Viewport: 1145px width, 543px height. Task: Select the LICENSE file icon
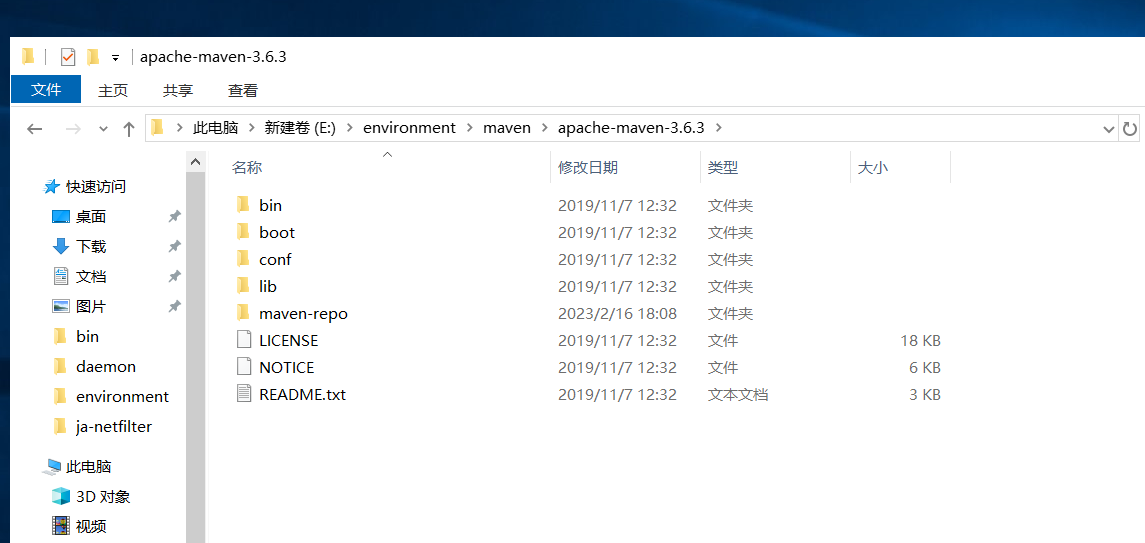(244, 340)
